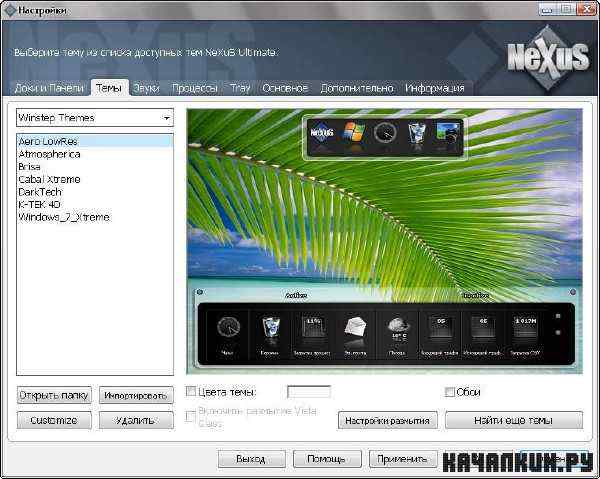Click the Выход button
This screenshot has height=479, width=600.
(251, 459)
